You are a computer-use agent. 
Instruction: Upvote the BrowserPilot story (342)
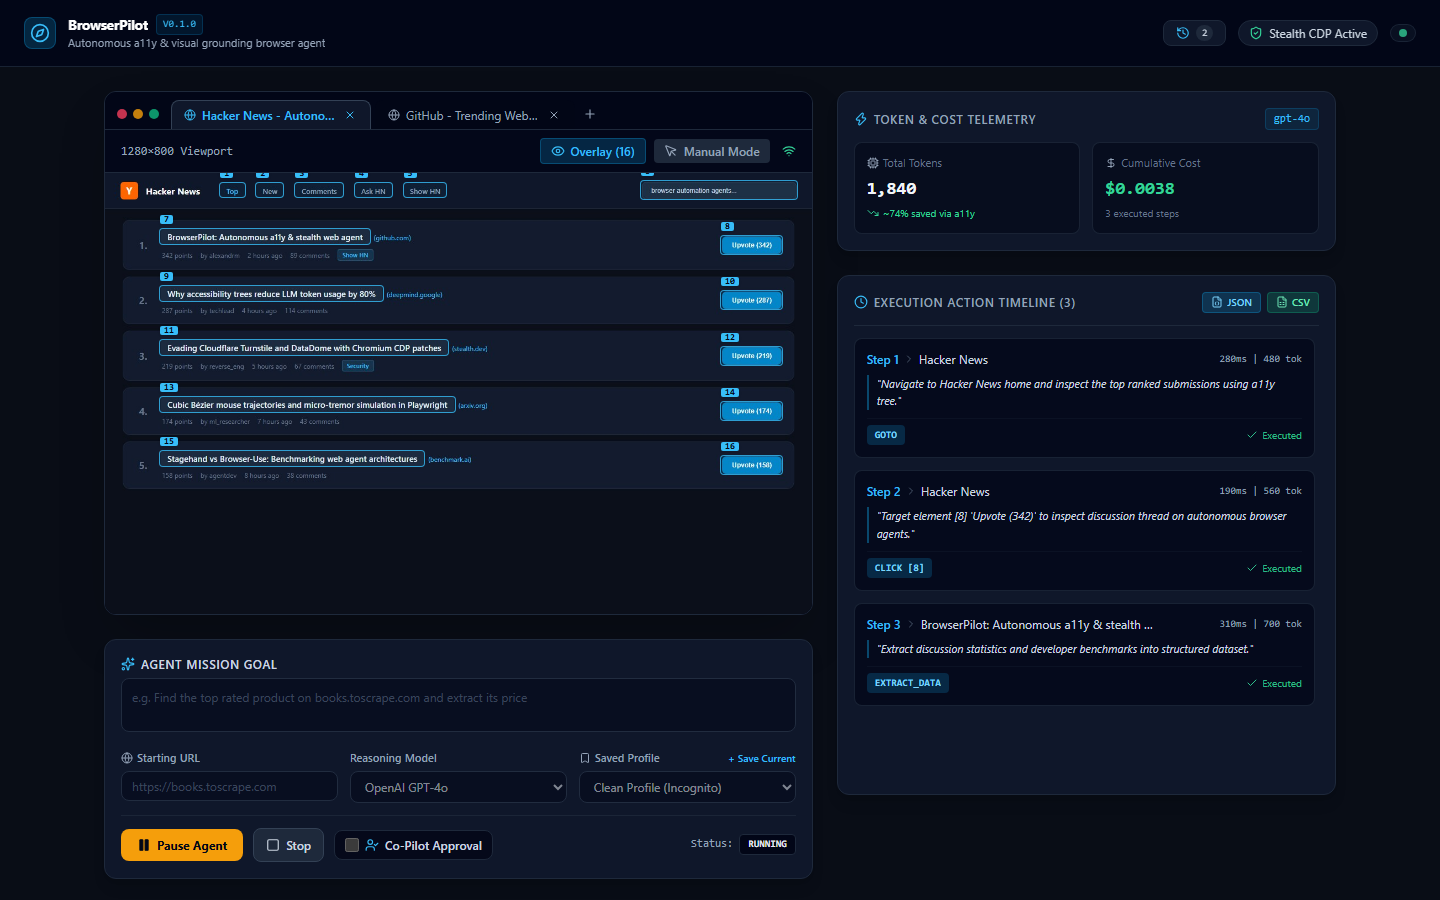(x=752, y=245)
